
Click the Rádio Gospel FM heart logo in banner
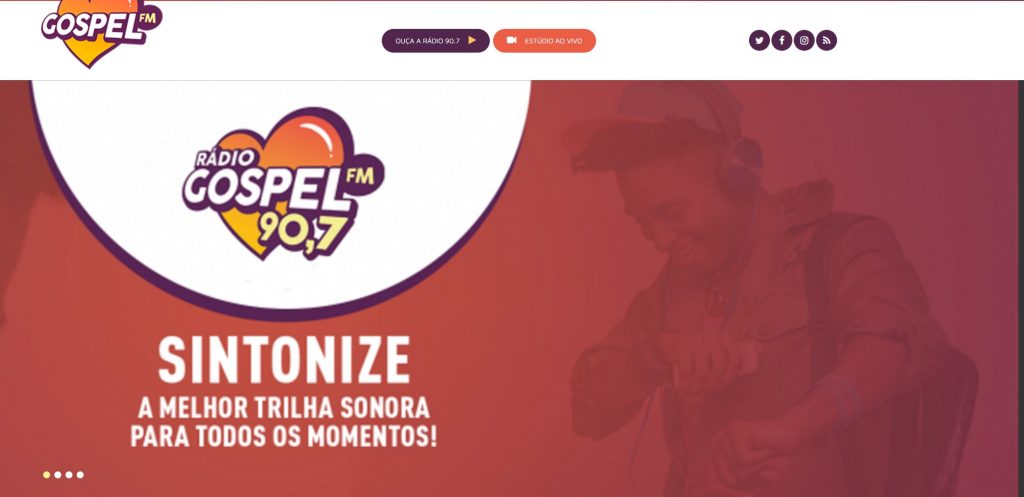283,184
